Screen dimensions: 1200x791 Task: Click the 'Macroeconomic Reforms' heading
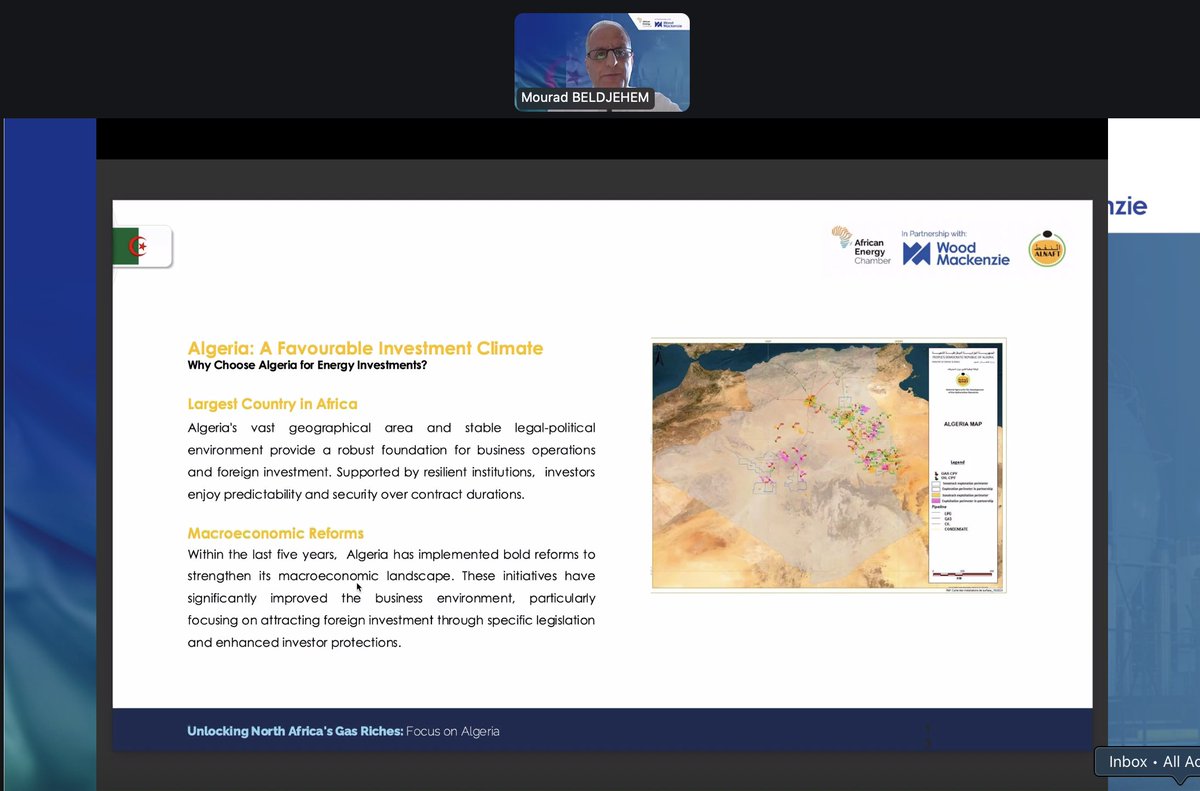point(276,533)
